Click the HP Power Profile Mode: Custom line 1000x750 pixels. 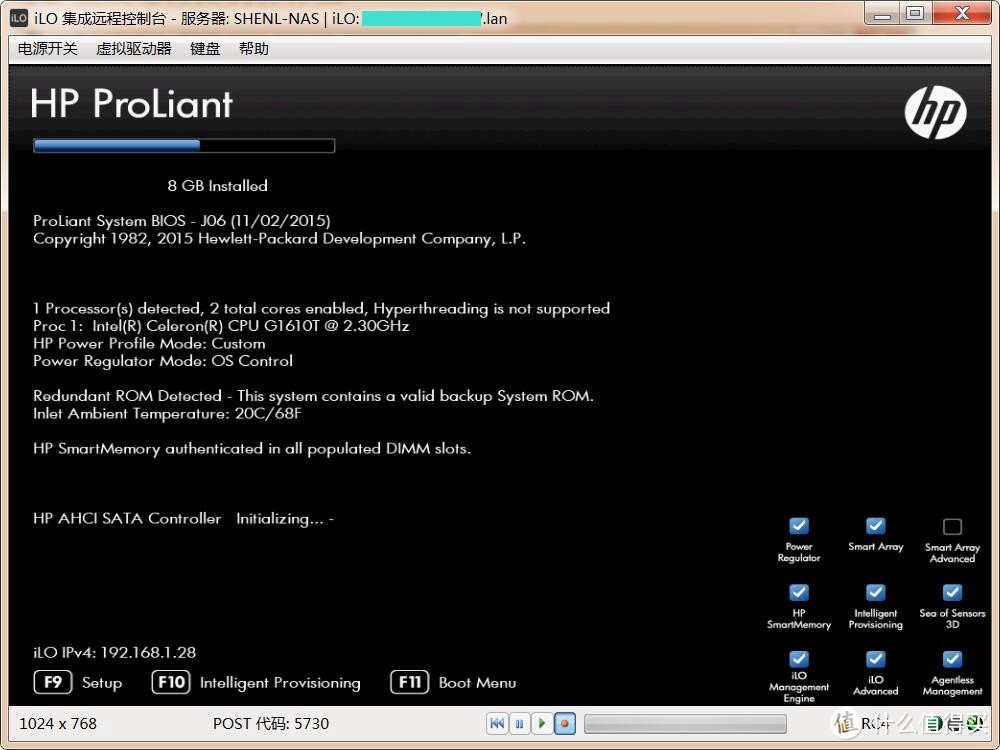coord(149,343)
